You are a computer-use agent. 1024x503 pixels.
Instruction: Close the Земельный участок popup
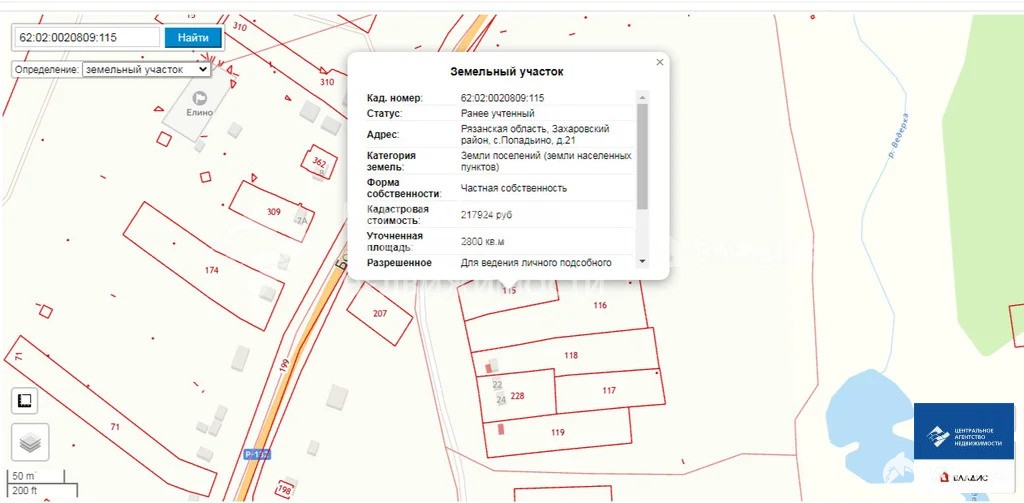(x=659, y=62)
